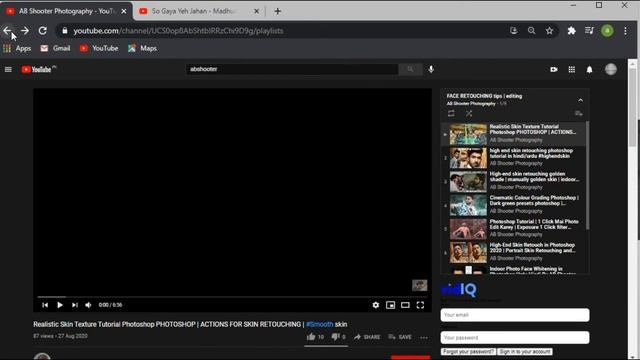Open Chrome's three-dot menu
Viewport: 640px width, 360px height.
(625, 31)
